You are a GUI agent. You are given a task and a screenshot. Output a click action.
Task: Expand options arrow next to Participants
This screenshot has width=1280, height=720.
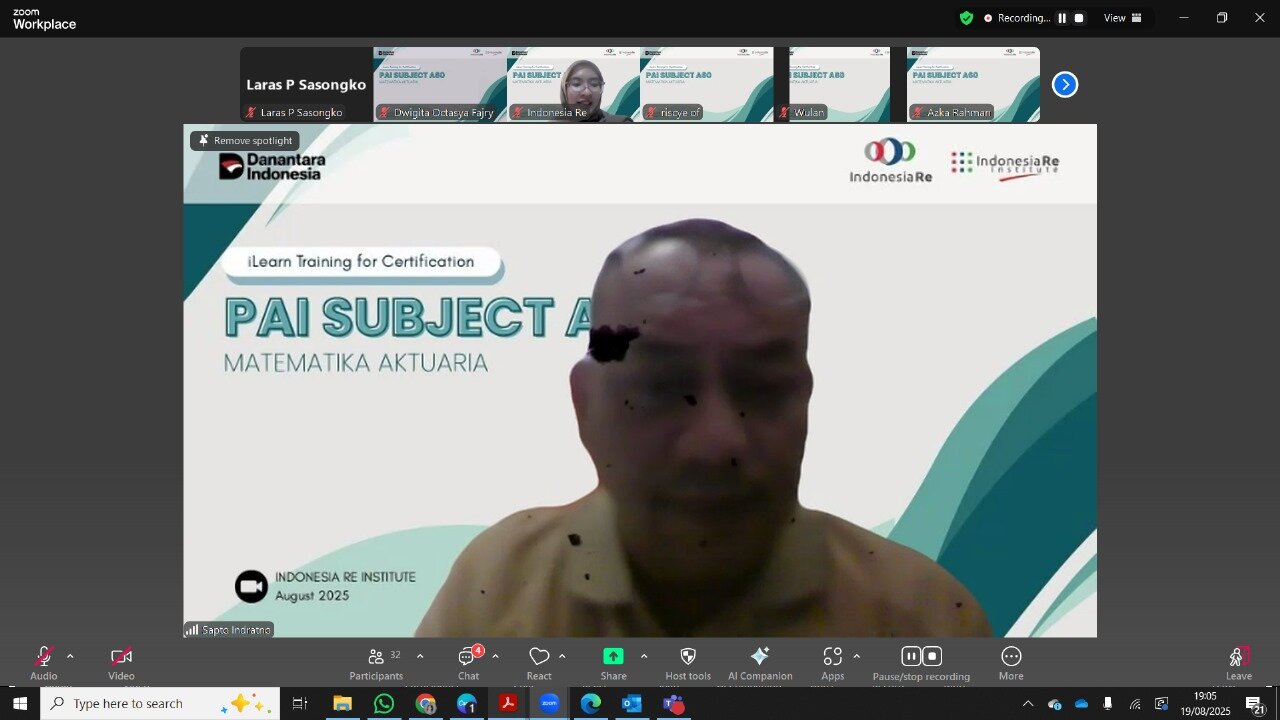coord(420,656)
